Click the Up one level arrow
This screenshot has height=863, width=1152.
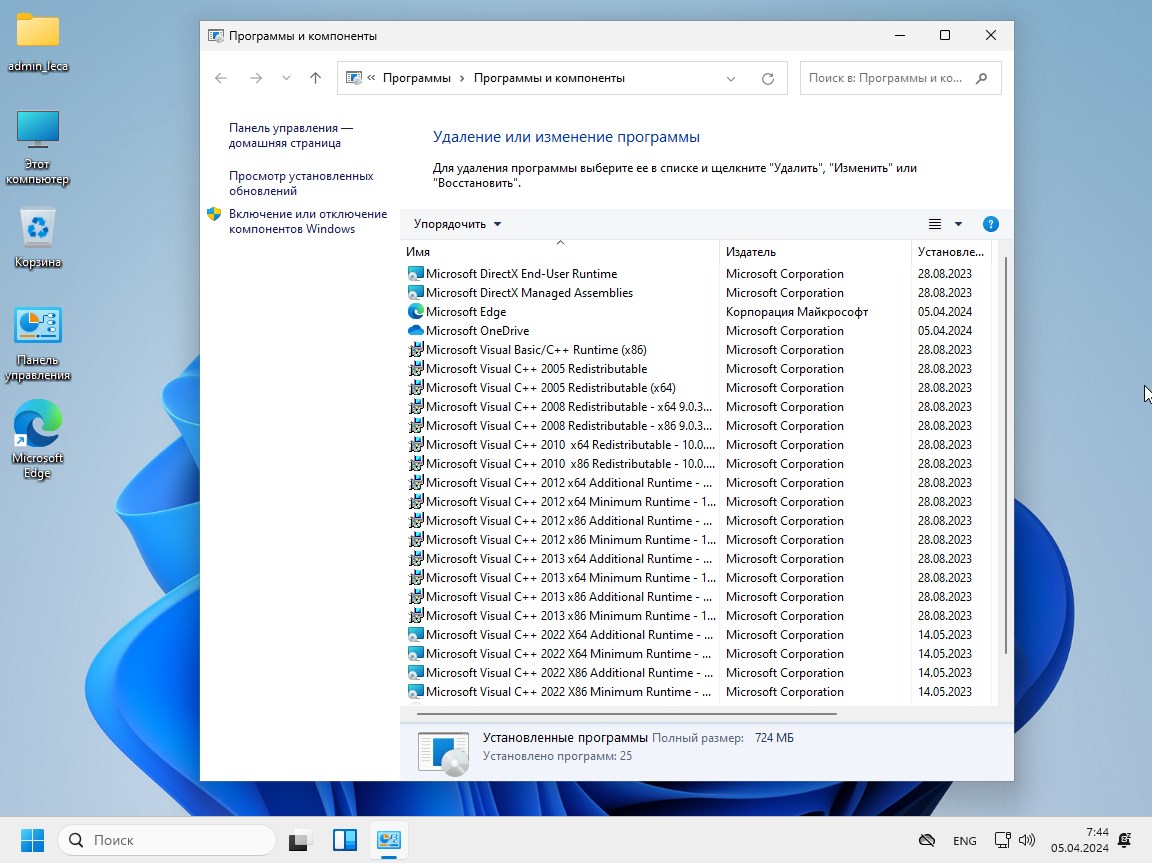[315, 78]
